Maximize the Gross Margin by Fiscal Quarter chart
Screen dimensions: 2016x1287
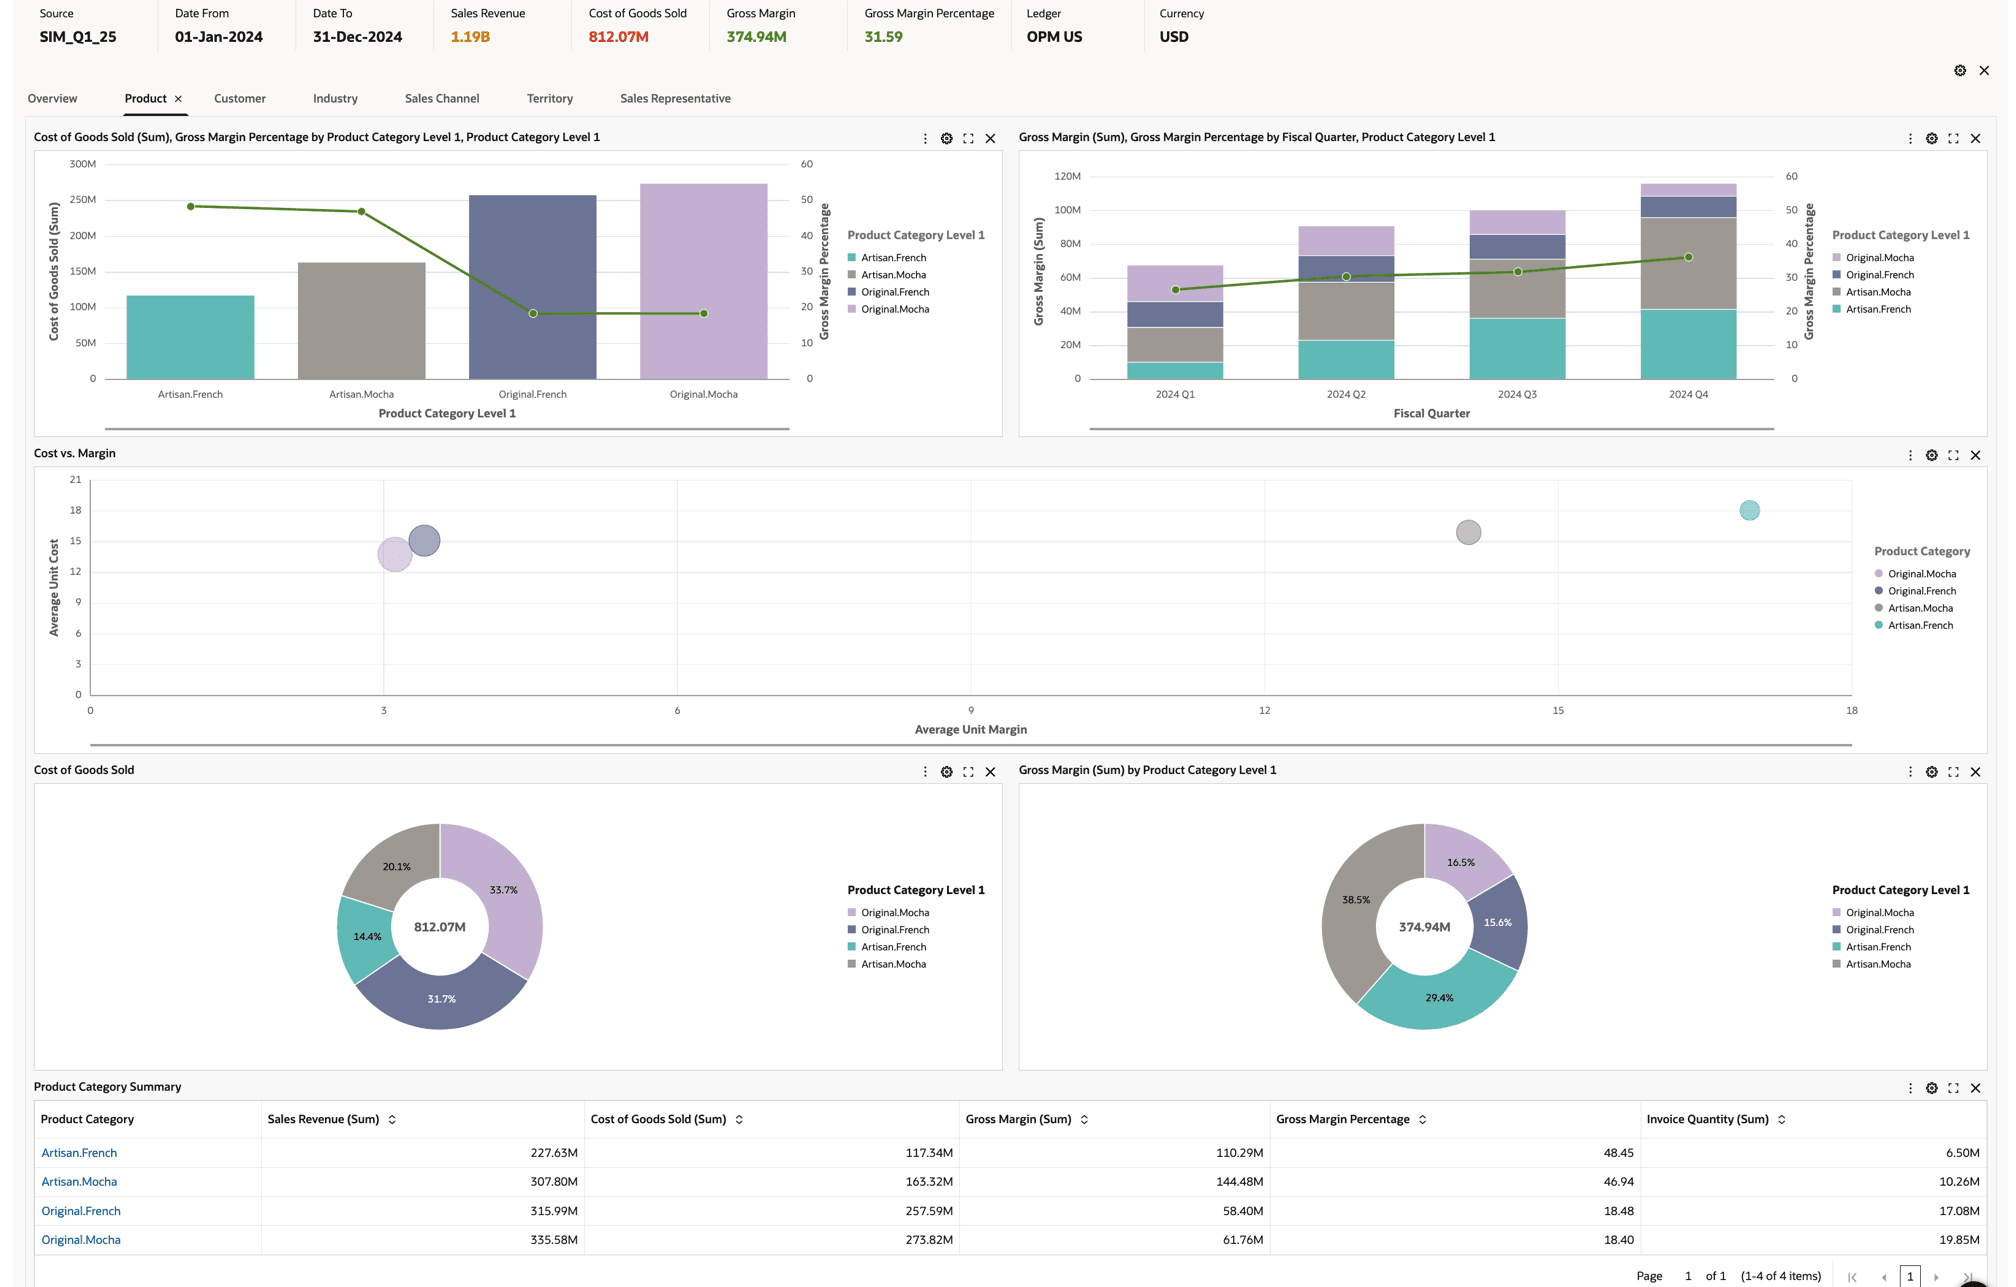[1954, 139]
